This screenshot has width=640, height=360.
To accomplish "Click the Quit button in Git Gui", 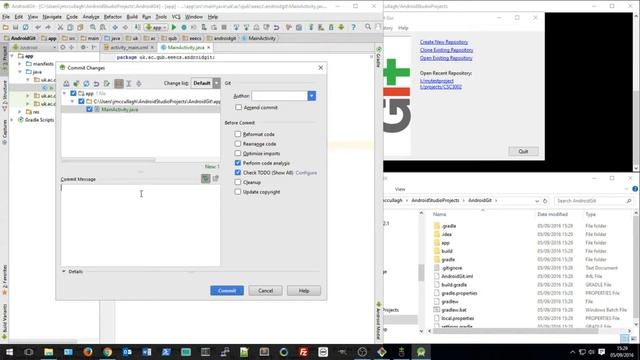I will tap(523, 151).
